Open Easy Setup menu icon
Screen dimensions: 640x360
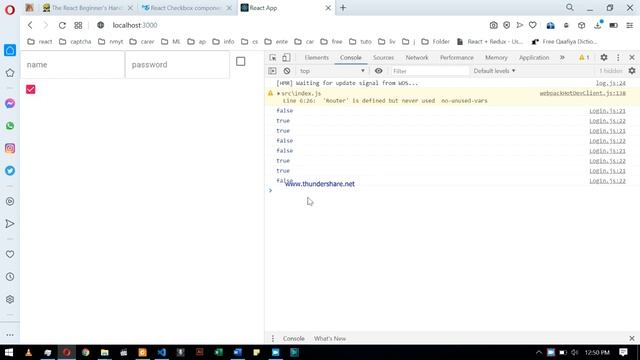click(630, 25)
